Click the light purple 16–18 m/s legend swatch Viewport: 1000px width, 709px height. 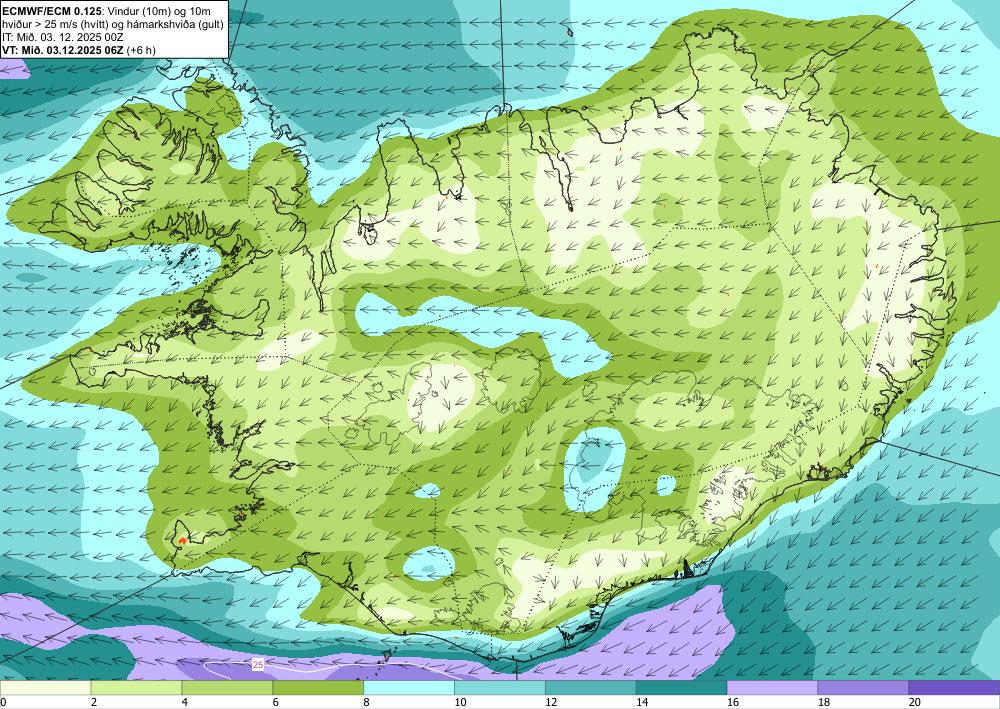tap(772, 688)
